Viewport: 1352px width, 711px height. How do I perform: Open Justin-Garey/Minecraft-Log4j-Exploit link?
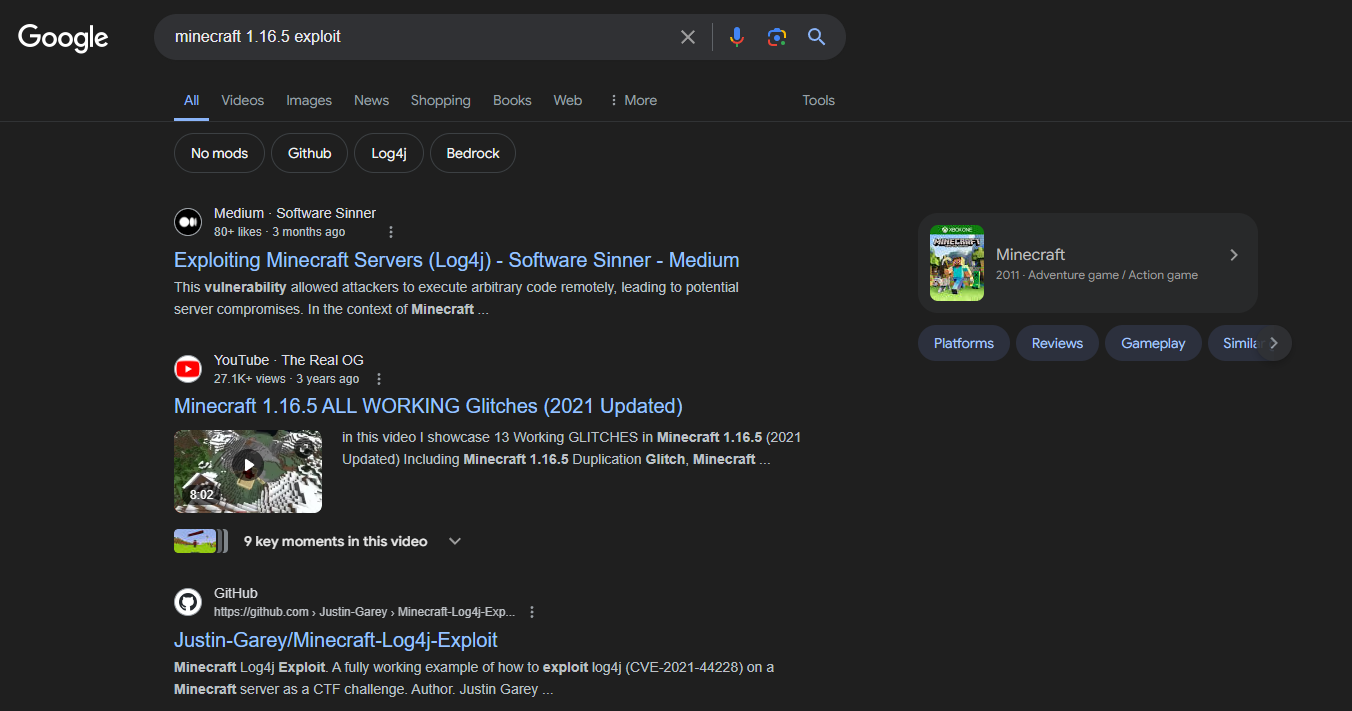coord(336,640)
